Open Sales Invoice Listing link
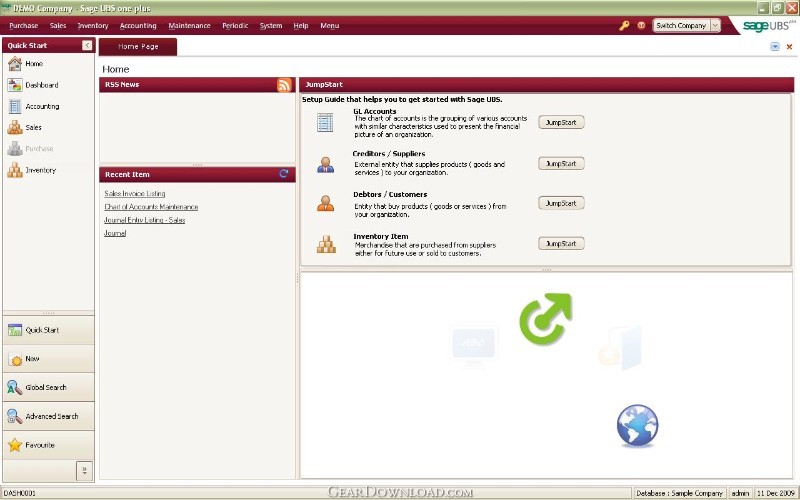 tap(135, 193)
